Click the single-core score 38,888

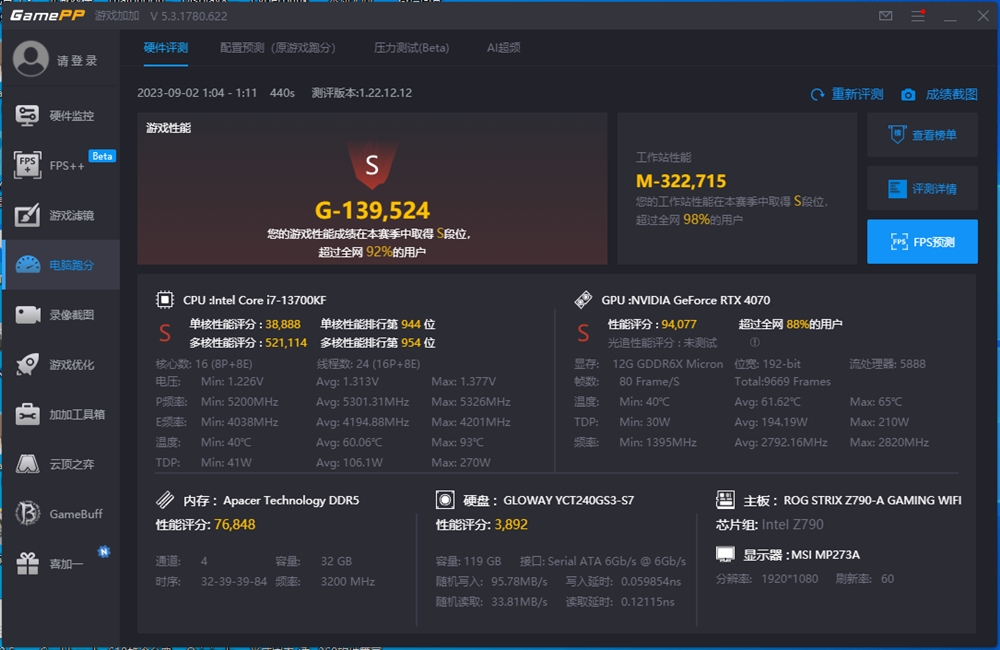283,324
